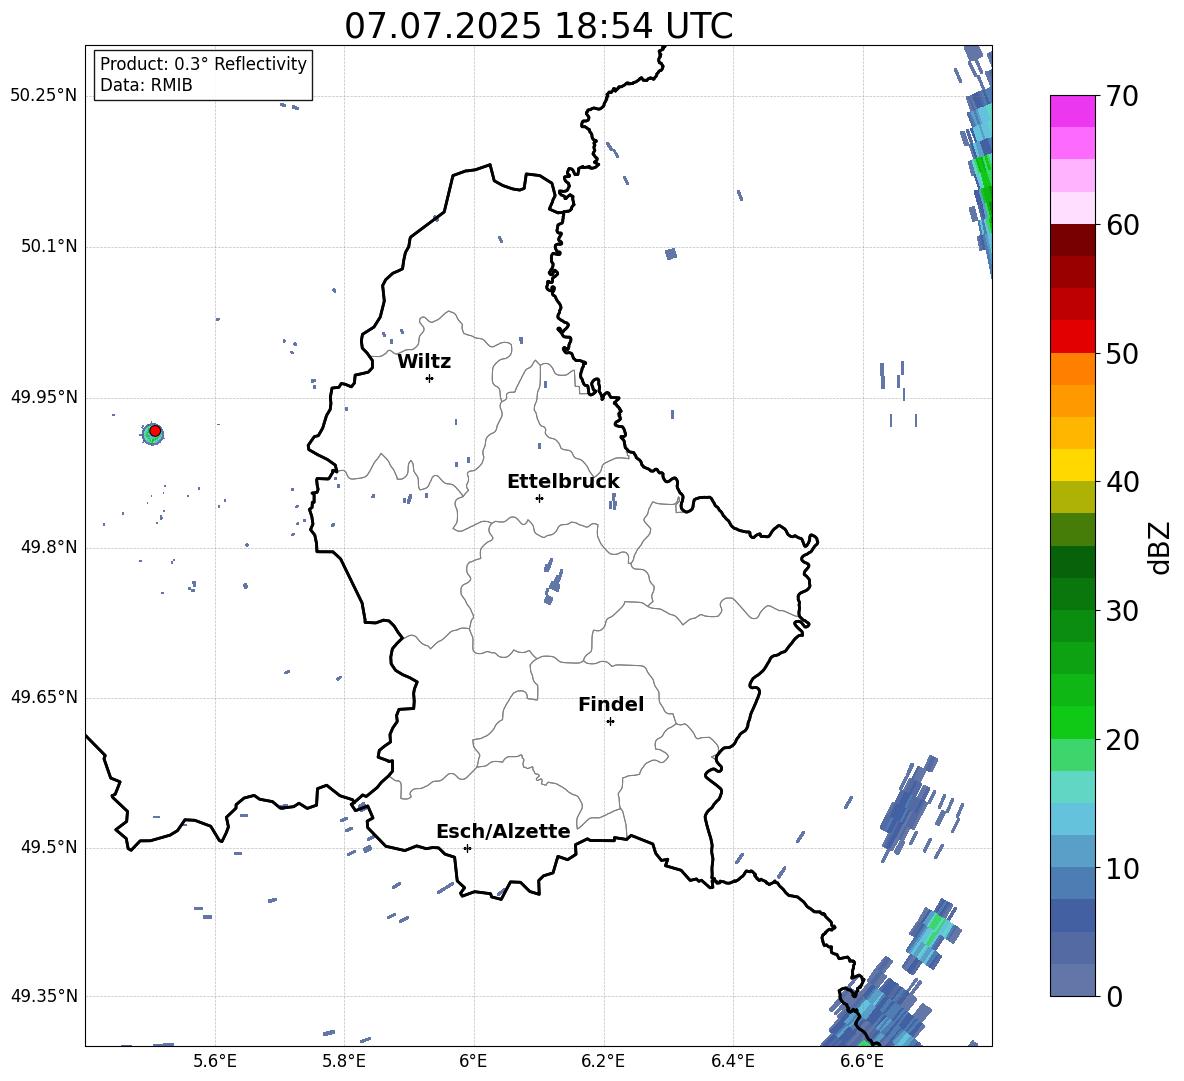Click the 6.4°E longitude label
The image size is (1184, 1081).
[x=732, y=1061]
